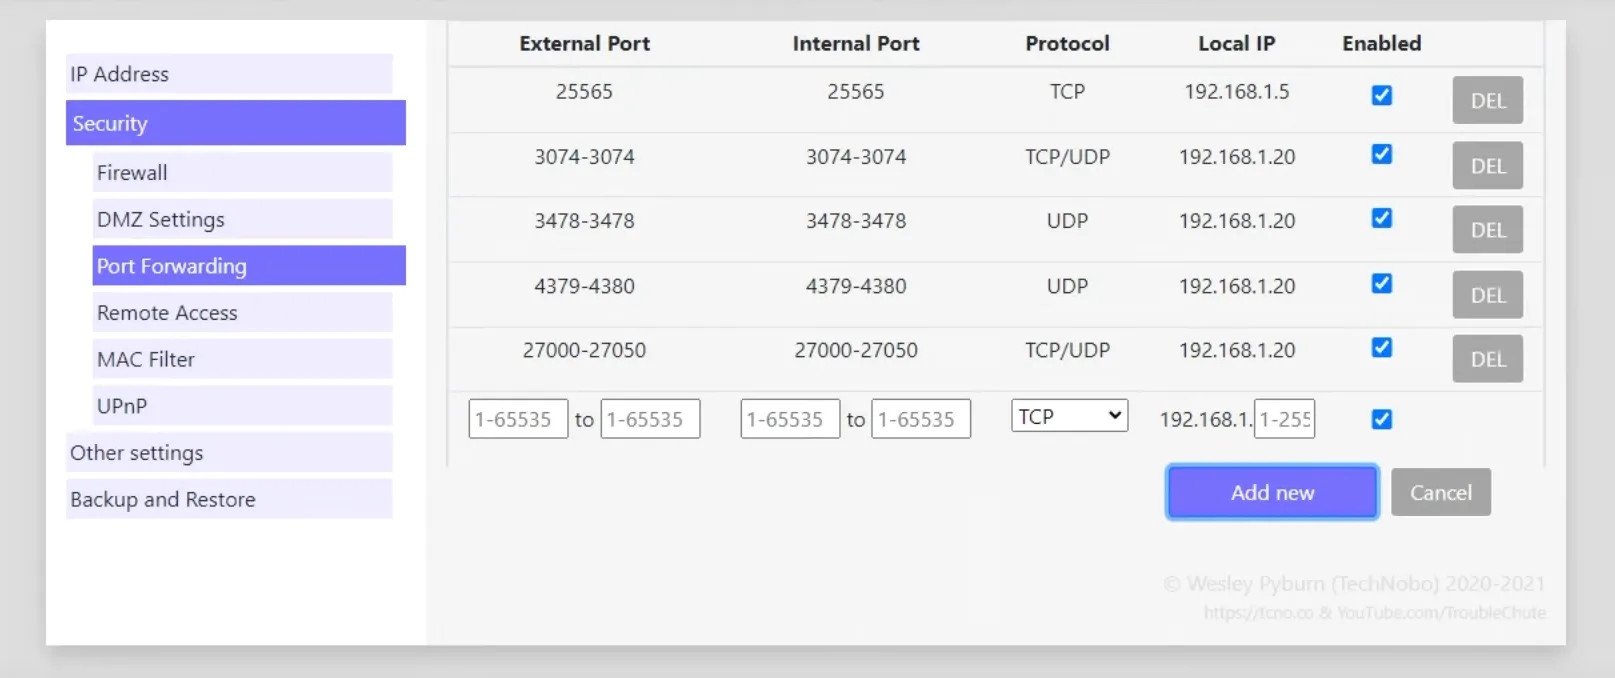Uncheck Enabled for the 3074-3074 rule
Image resolution: width=1615 pixels, height=678 pixels.
click(x=1382, y=154)
